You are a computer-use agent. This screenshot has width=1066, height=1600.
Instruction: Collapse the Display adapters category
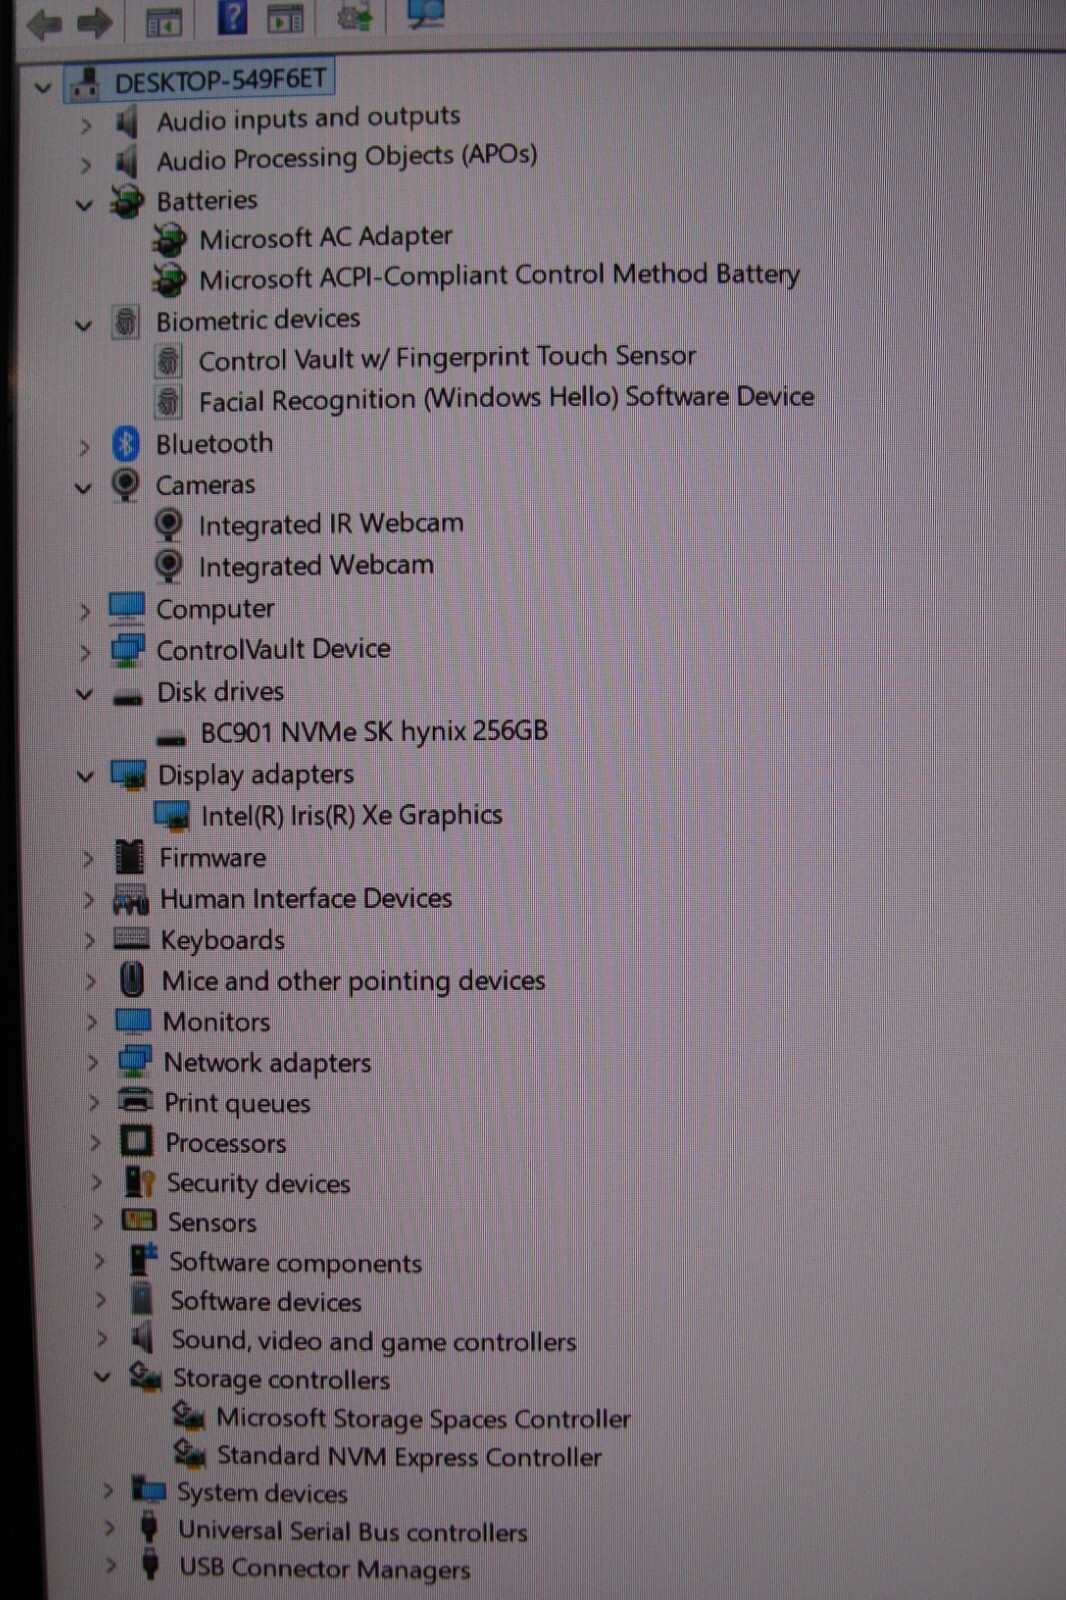coord(86,776)
